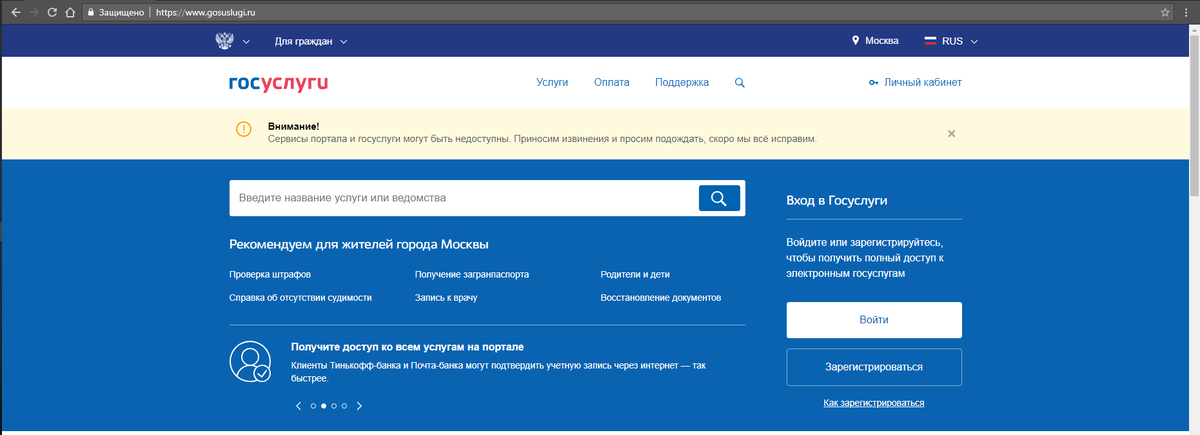Viewport: 1200px width, 435px height.
Task: Bookmark page with star icon
Action: pos(1165,13)
